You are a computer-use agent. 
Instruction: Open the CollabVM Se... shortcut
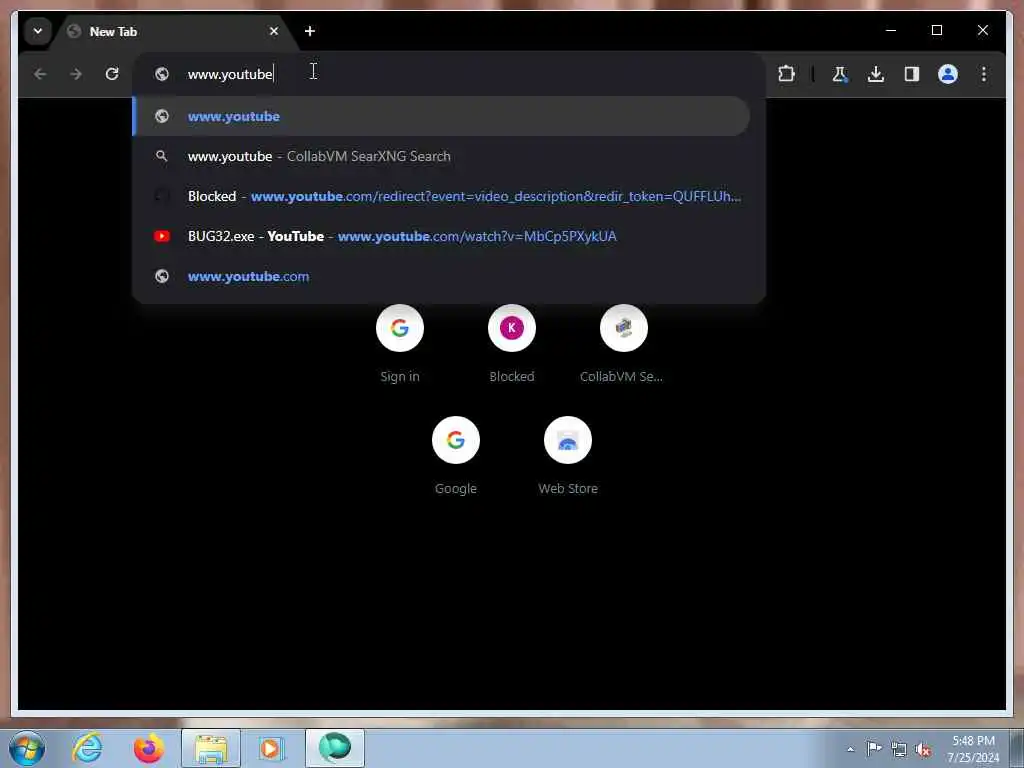point(624,344)
